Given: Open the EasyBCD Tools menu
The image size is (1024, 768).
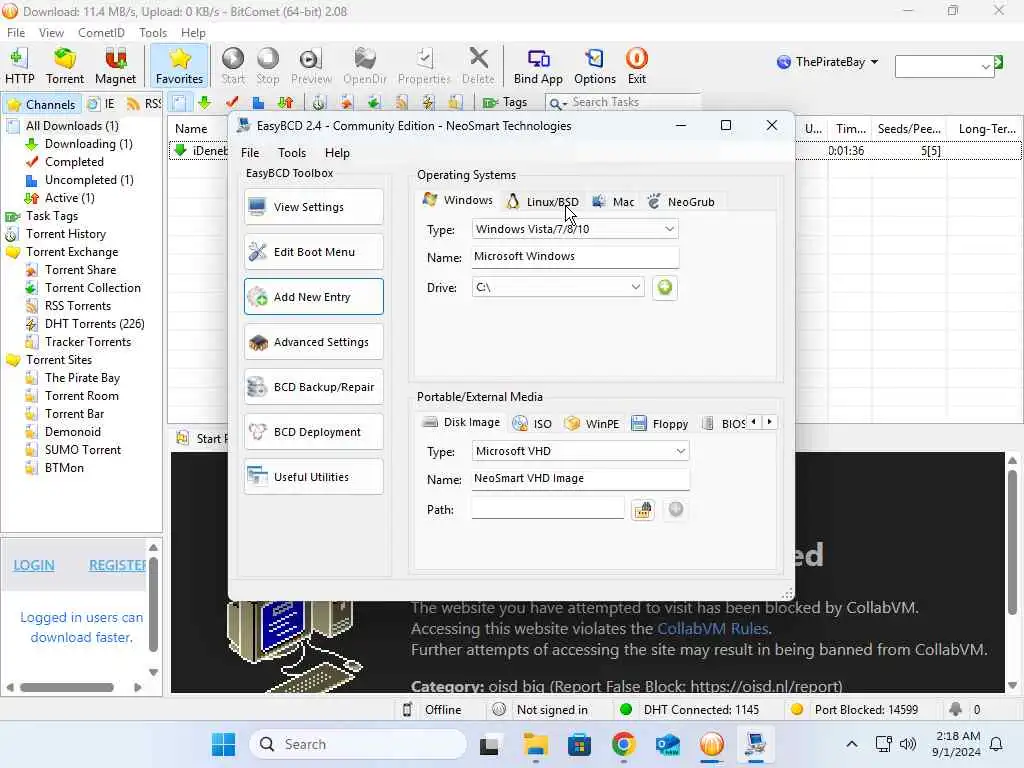Looking at the screenshot, I should tap(292, 153).
